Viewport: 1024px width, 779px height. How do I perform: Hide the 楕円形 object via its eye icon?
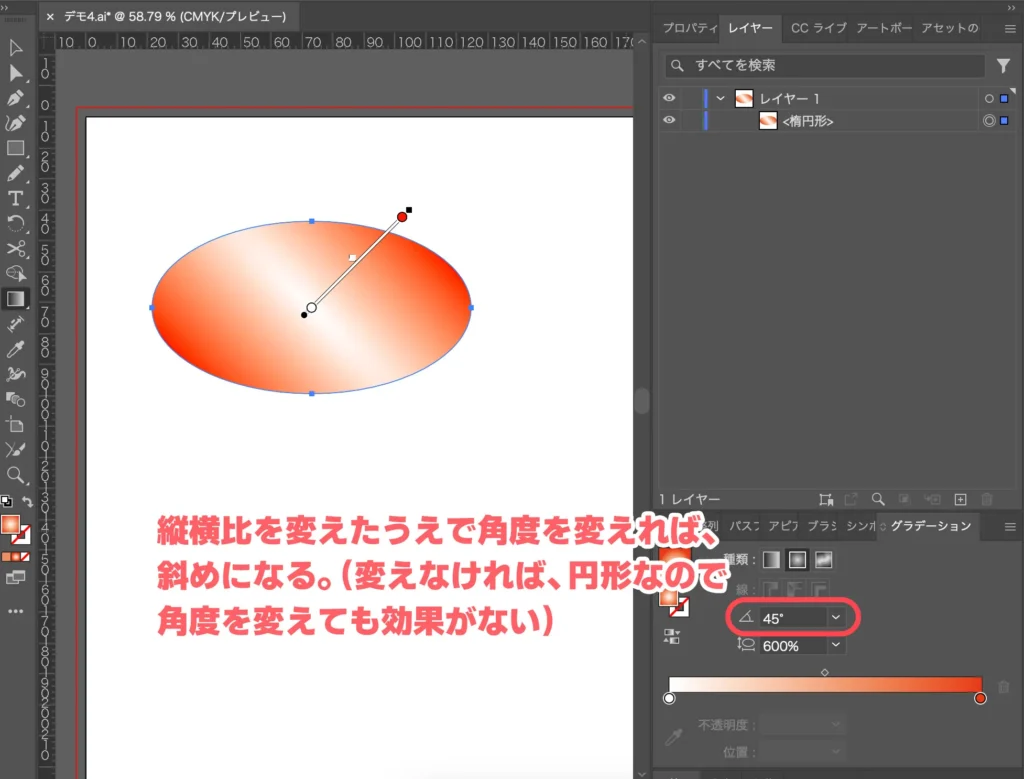click(669, 120)
